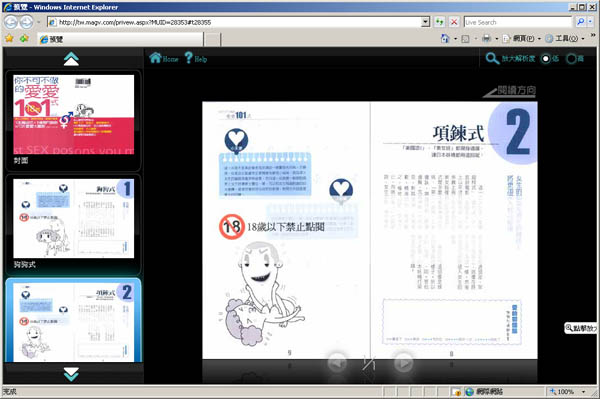
Task: Open the 網頁(P) Page menu
Action: pos(519,39)
